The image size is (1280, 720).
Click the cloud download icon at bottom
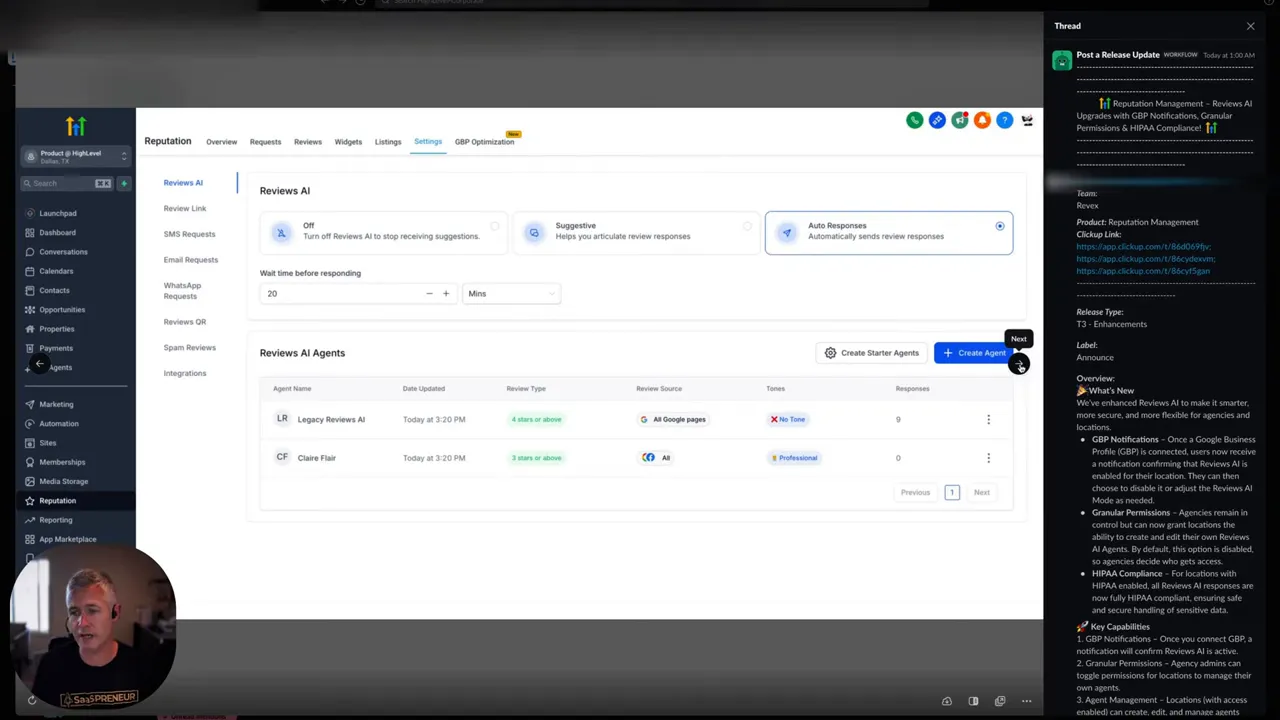point(947,701)
